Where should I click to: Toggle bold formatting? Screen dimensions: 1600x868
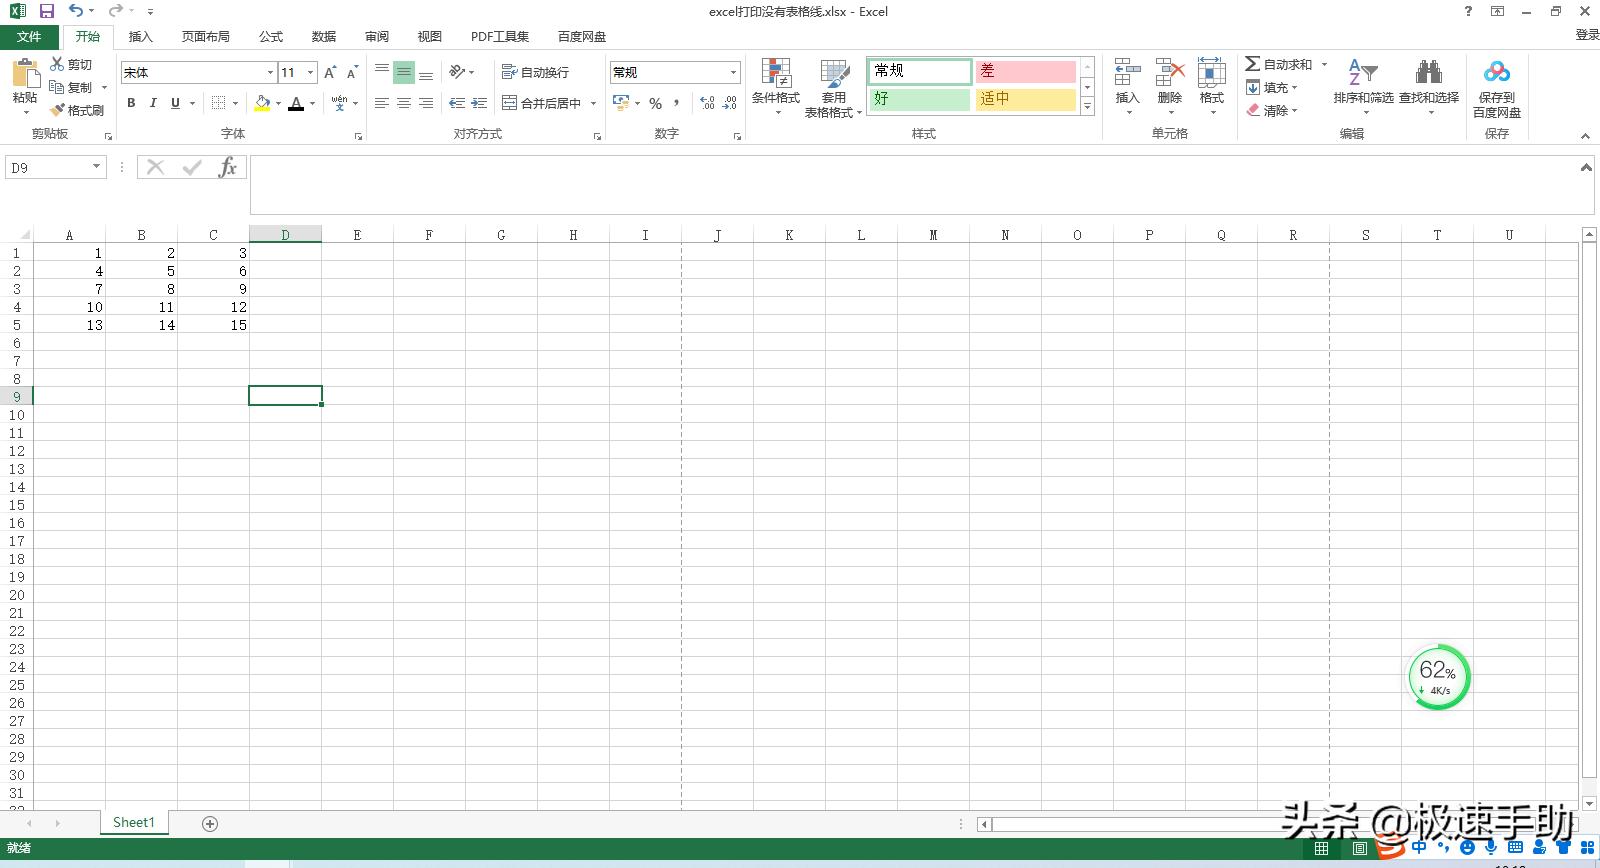tap(131, 103)
